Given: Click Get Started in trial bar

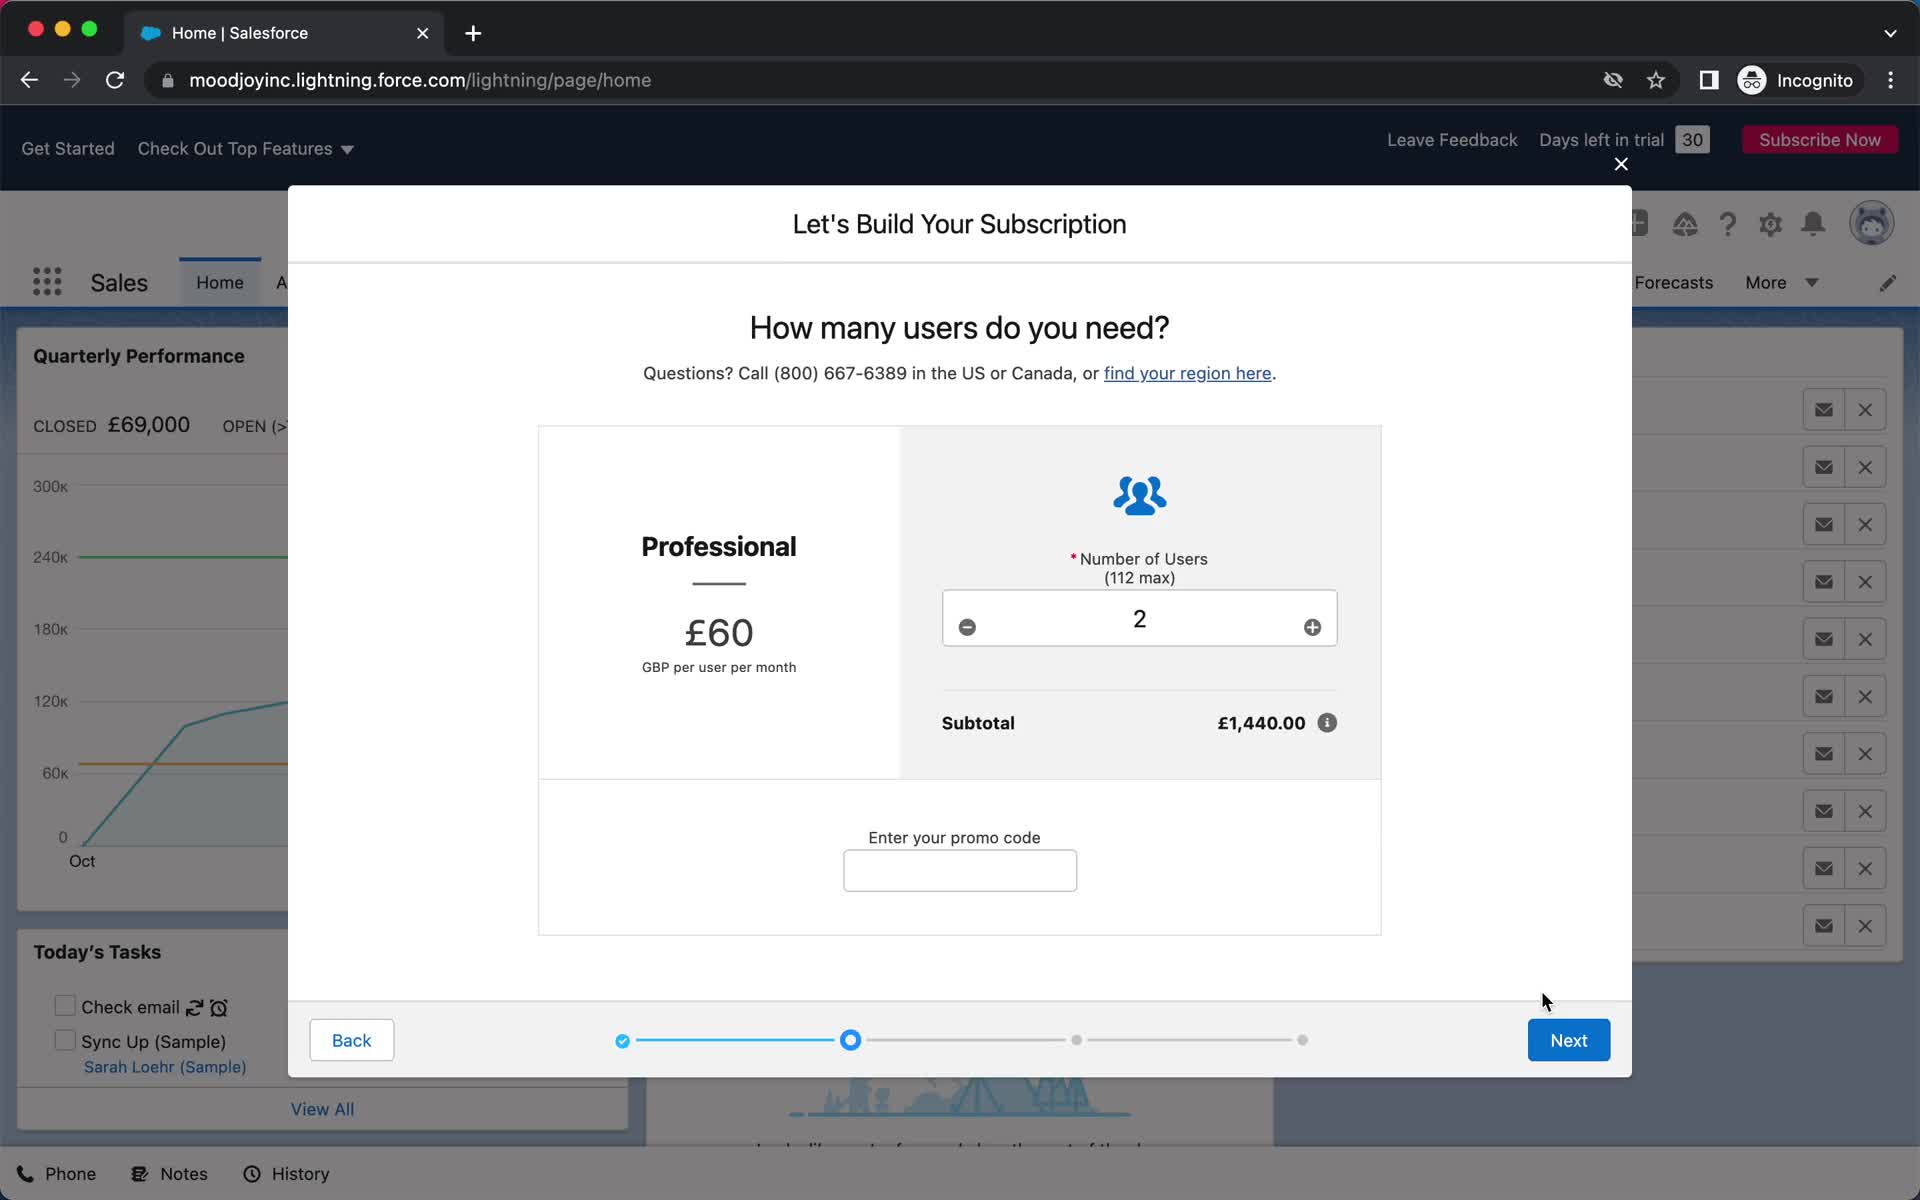Looking at the screenshot, I should tap(68, 148).
